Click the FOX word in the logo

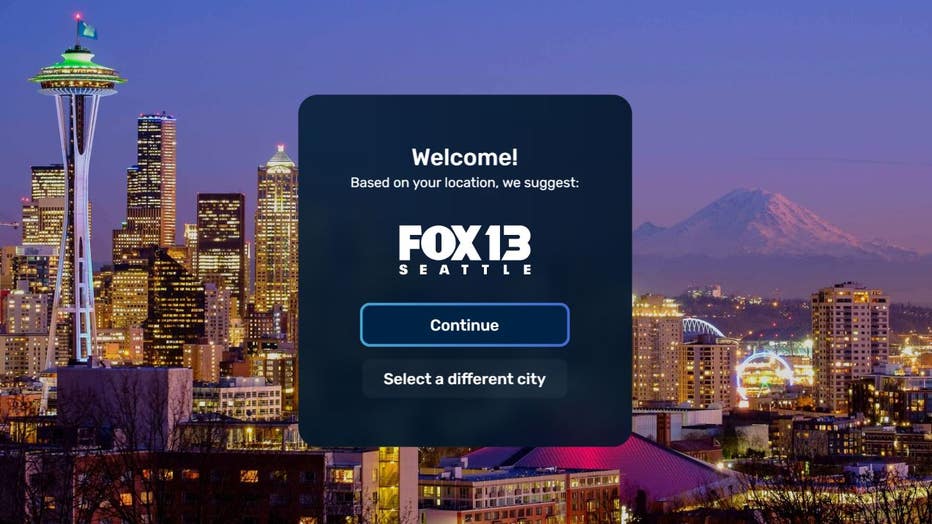point(439,242)
